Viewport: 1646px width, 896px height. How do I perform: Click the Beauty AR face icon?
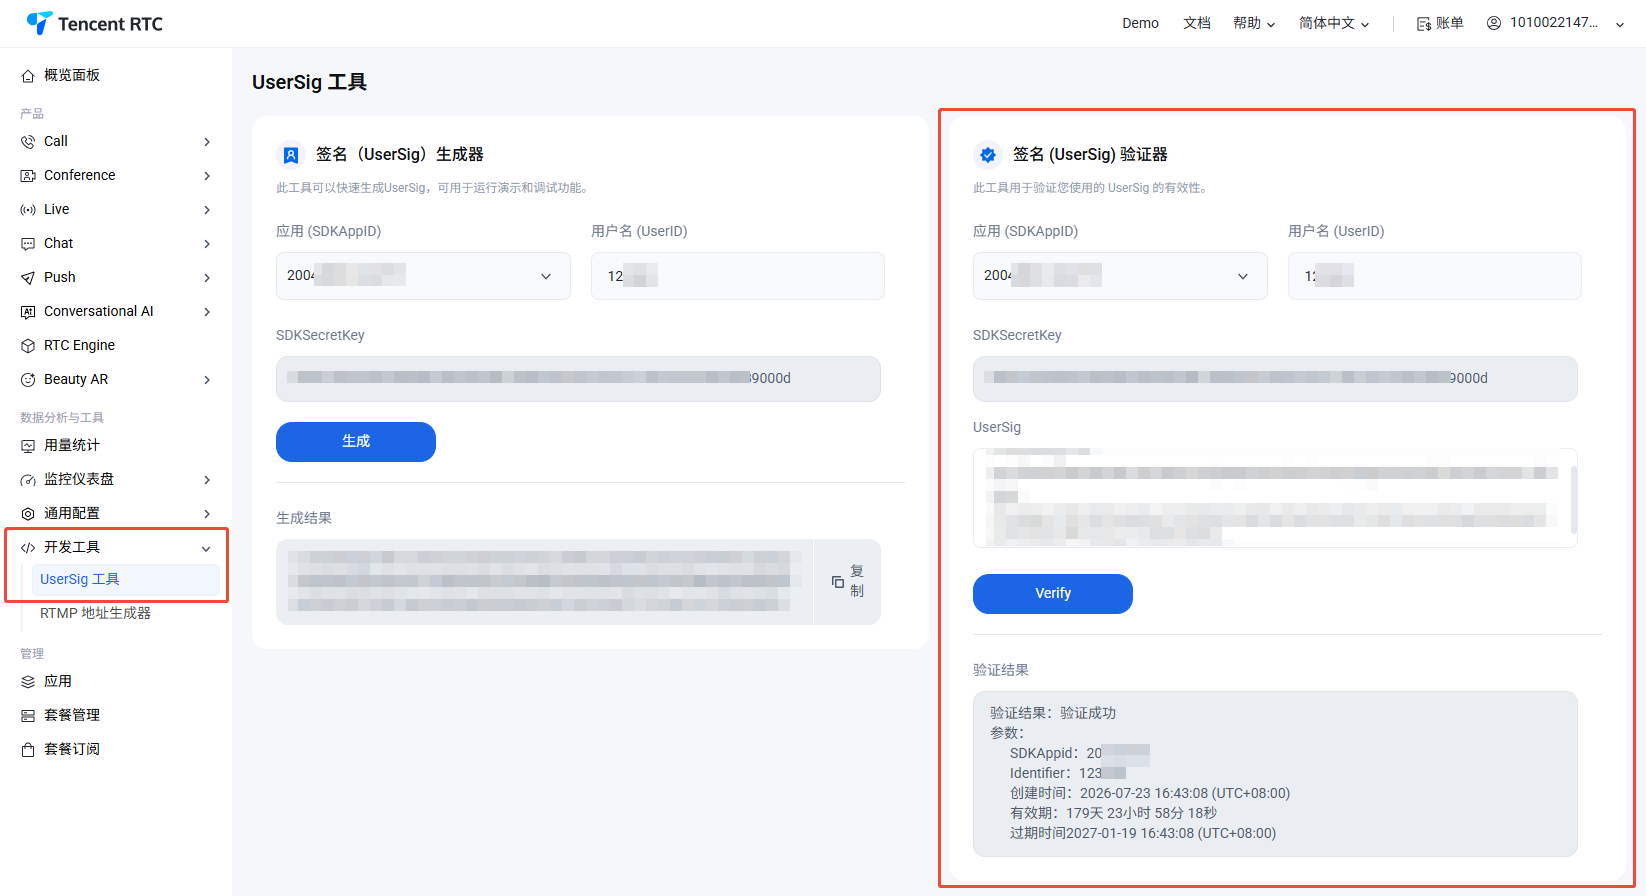(x=28, y=380)
